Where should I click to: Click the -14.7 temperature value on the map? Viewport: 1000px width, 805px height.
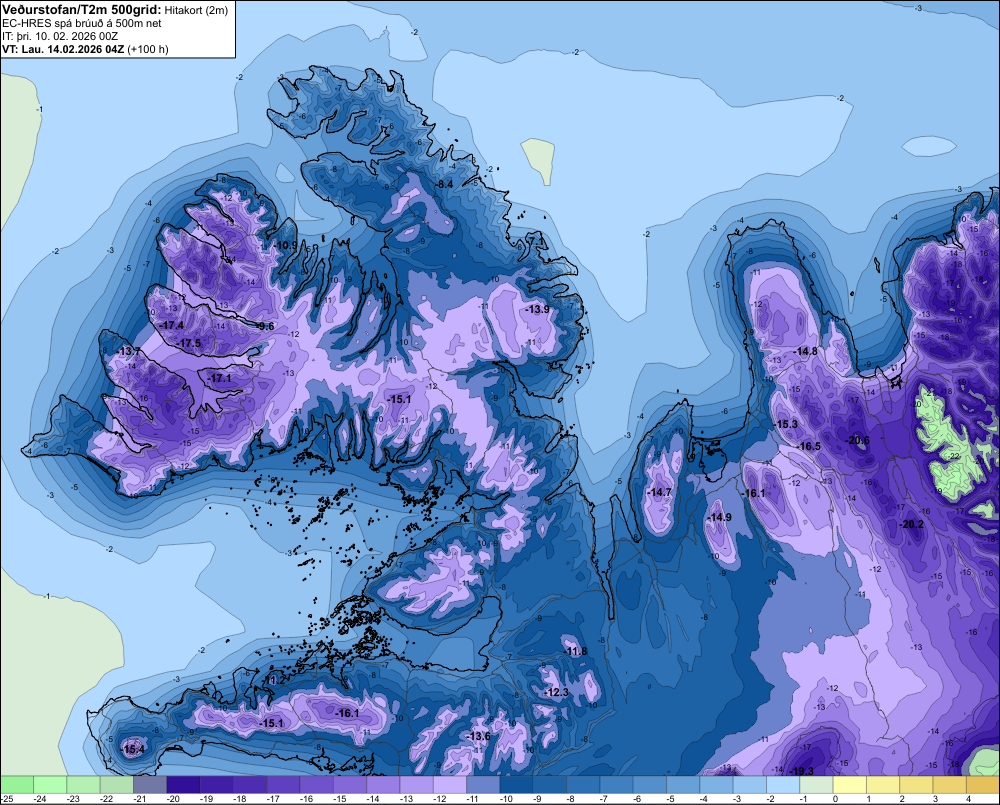tap(659, 492)
